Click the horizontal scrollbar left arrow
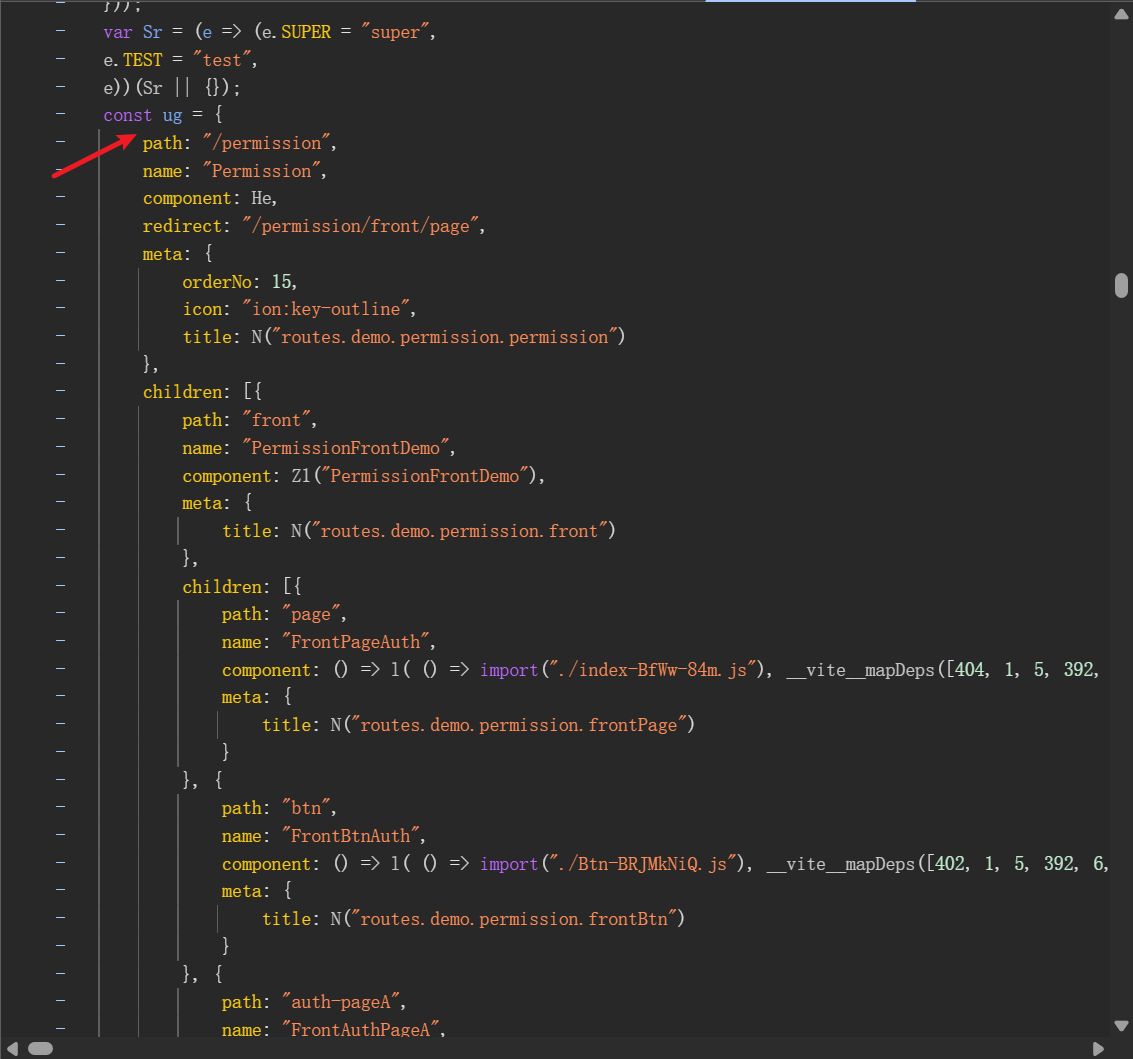The width and height of the screenshot is (1133, 1059). click(x=11, y=1048)
